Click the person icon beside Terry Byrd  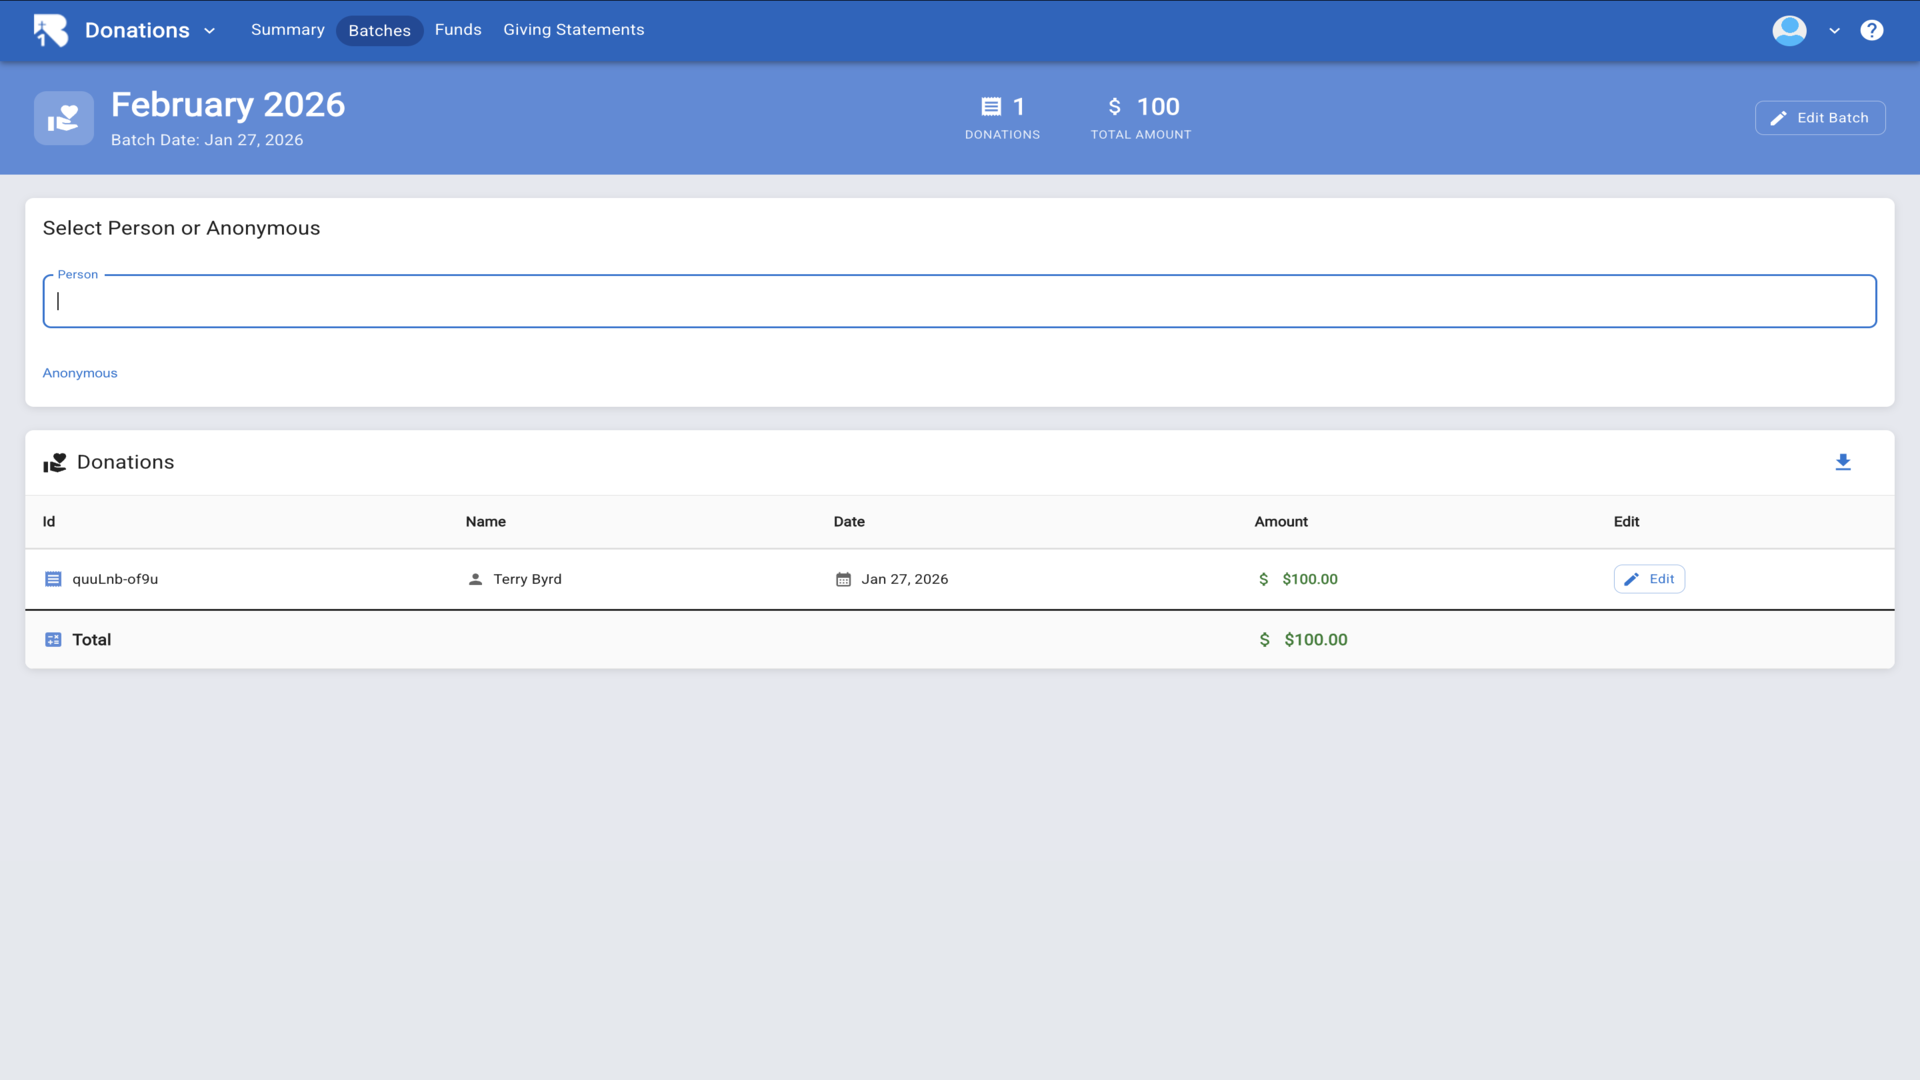(x=475, y=579)
